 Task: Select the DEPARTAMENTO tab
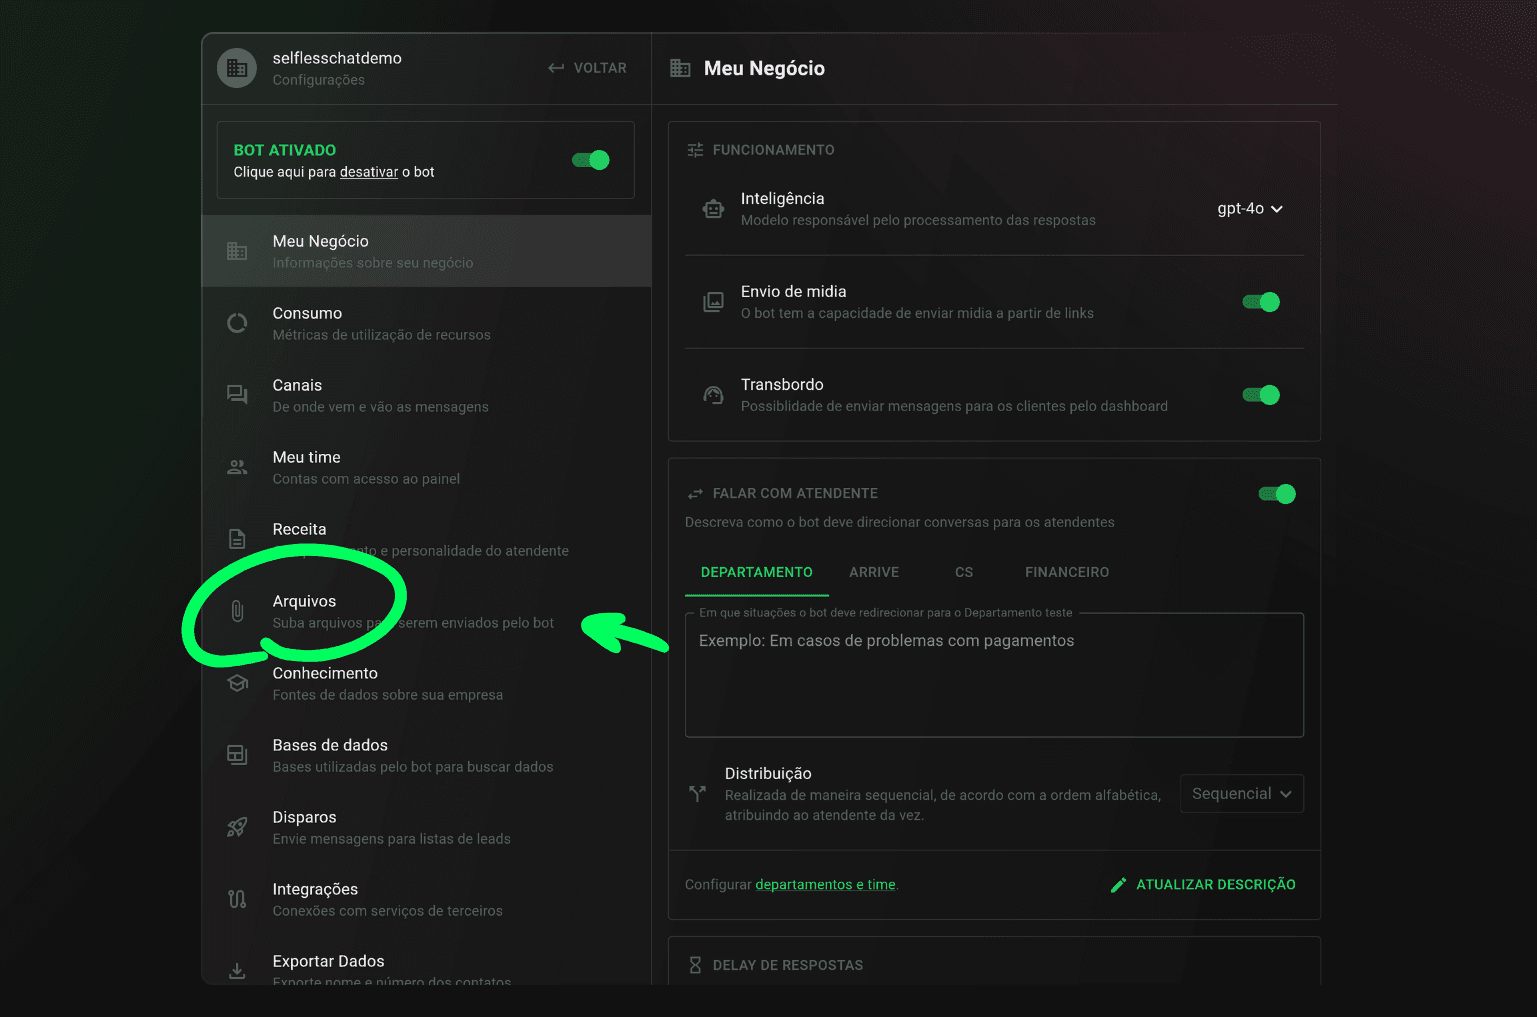pos(757,572)
